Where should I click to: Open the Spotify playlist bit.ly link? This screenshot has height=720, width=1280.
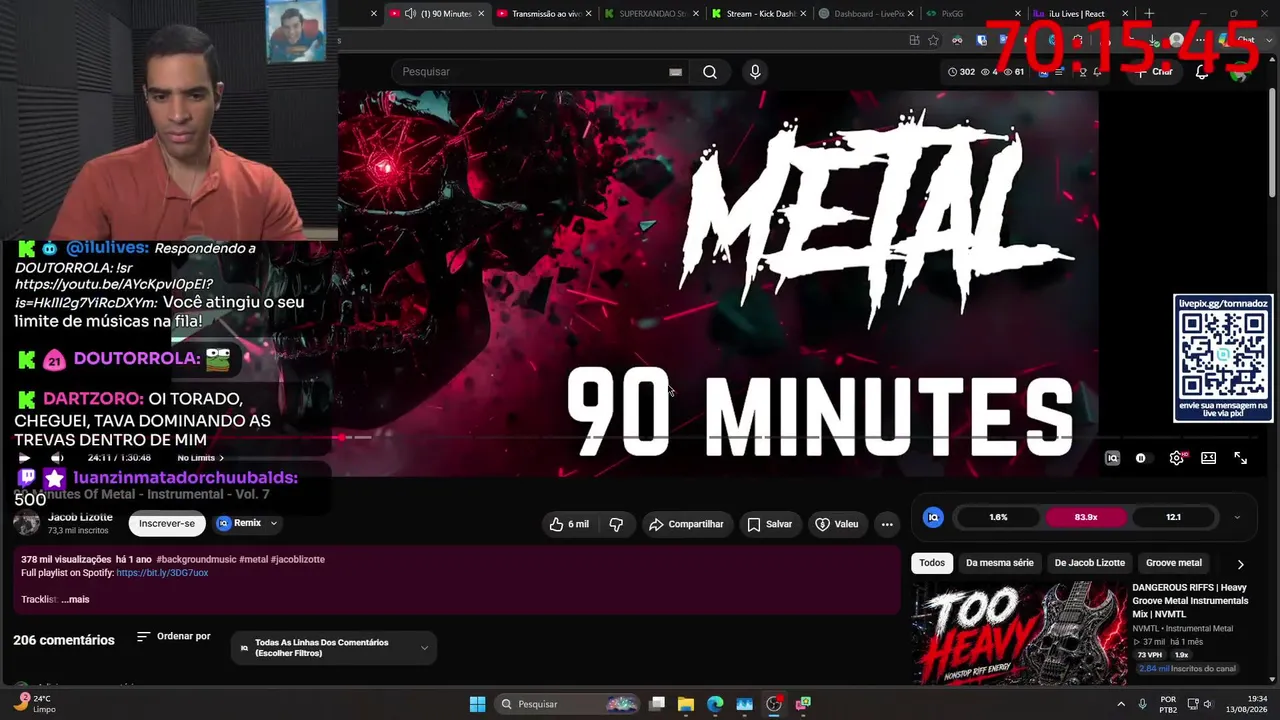coord(162,573)
